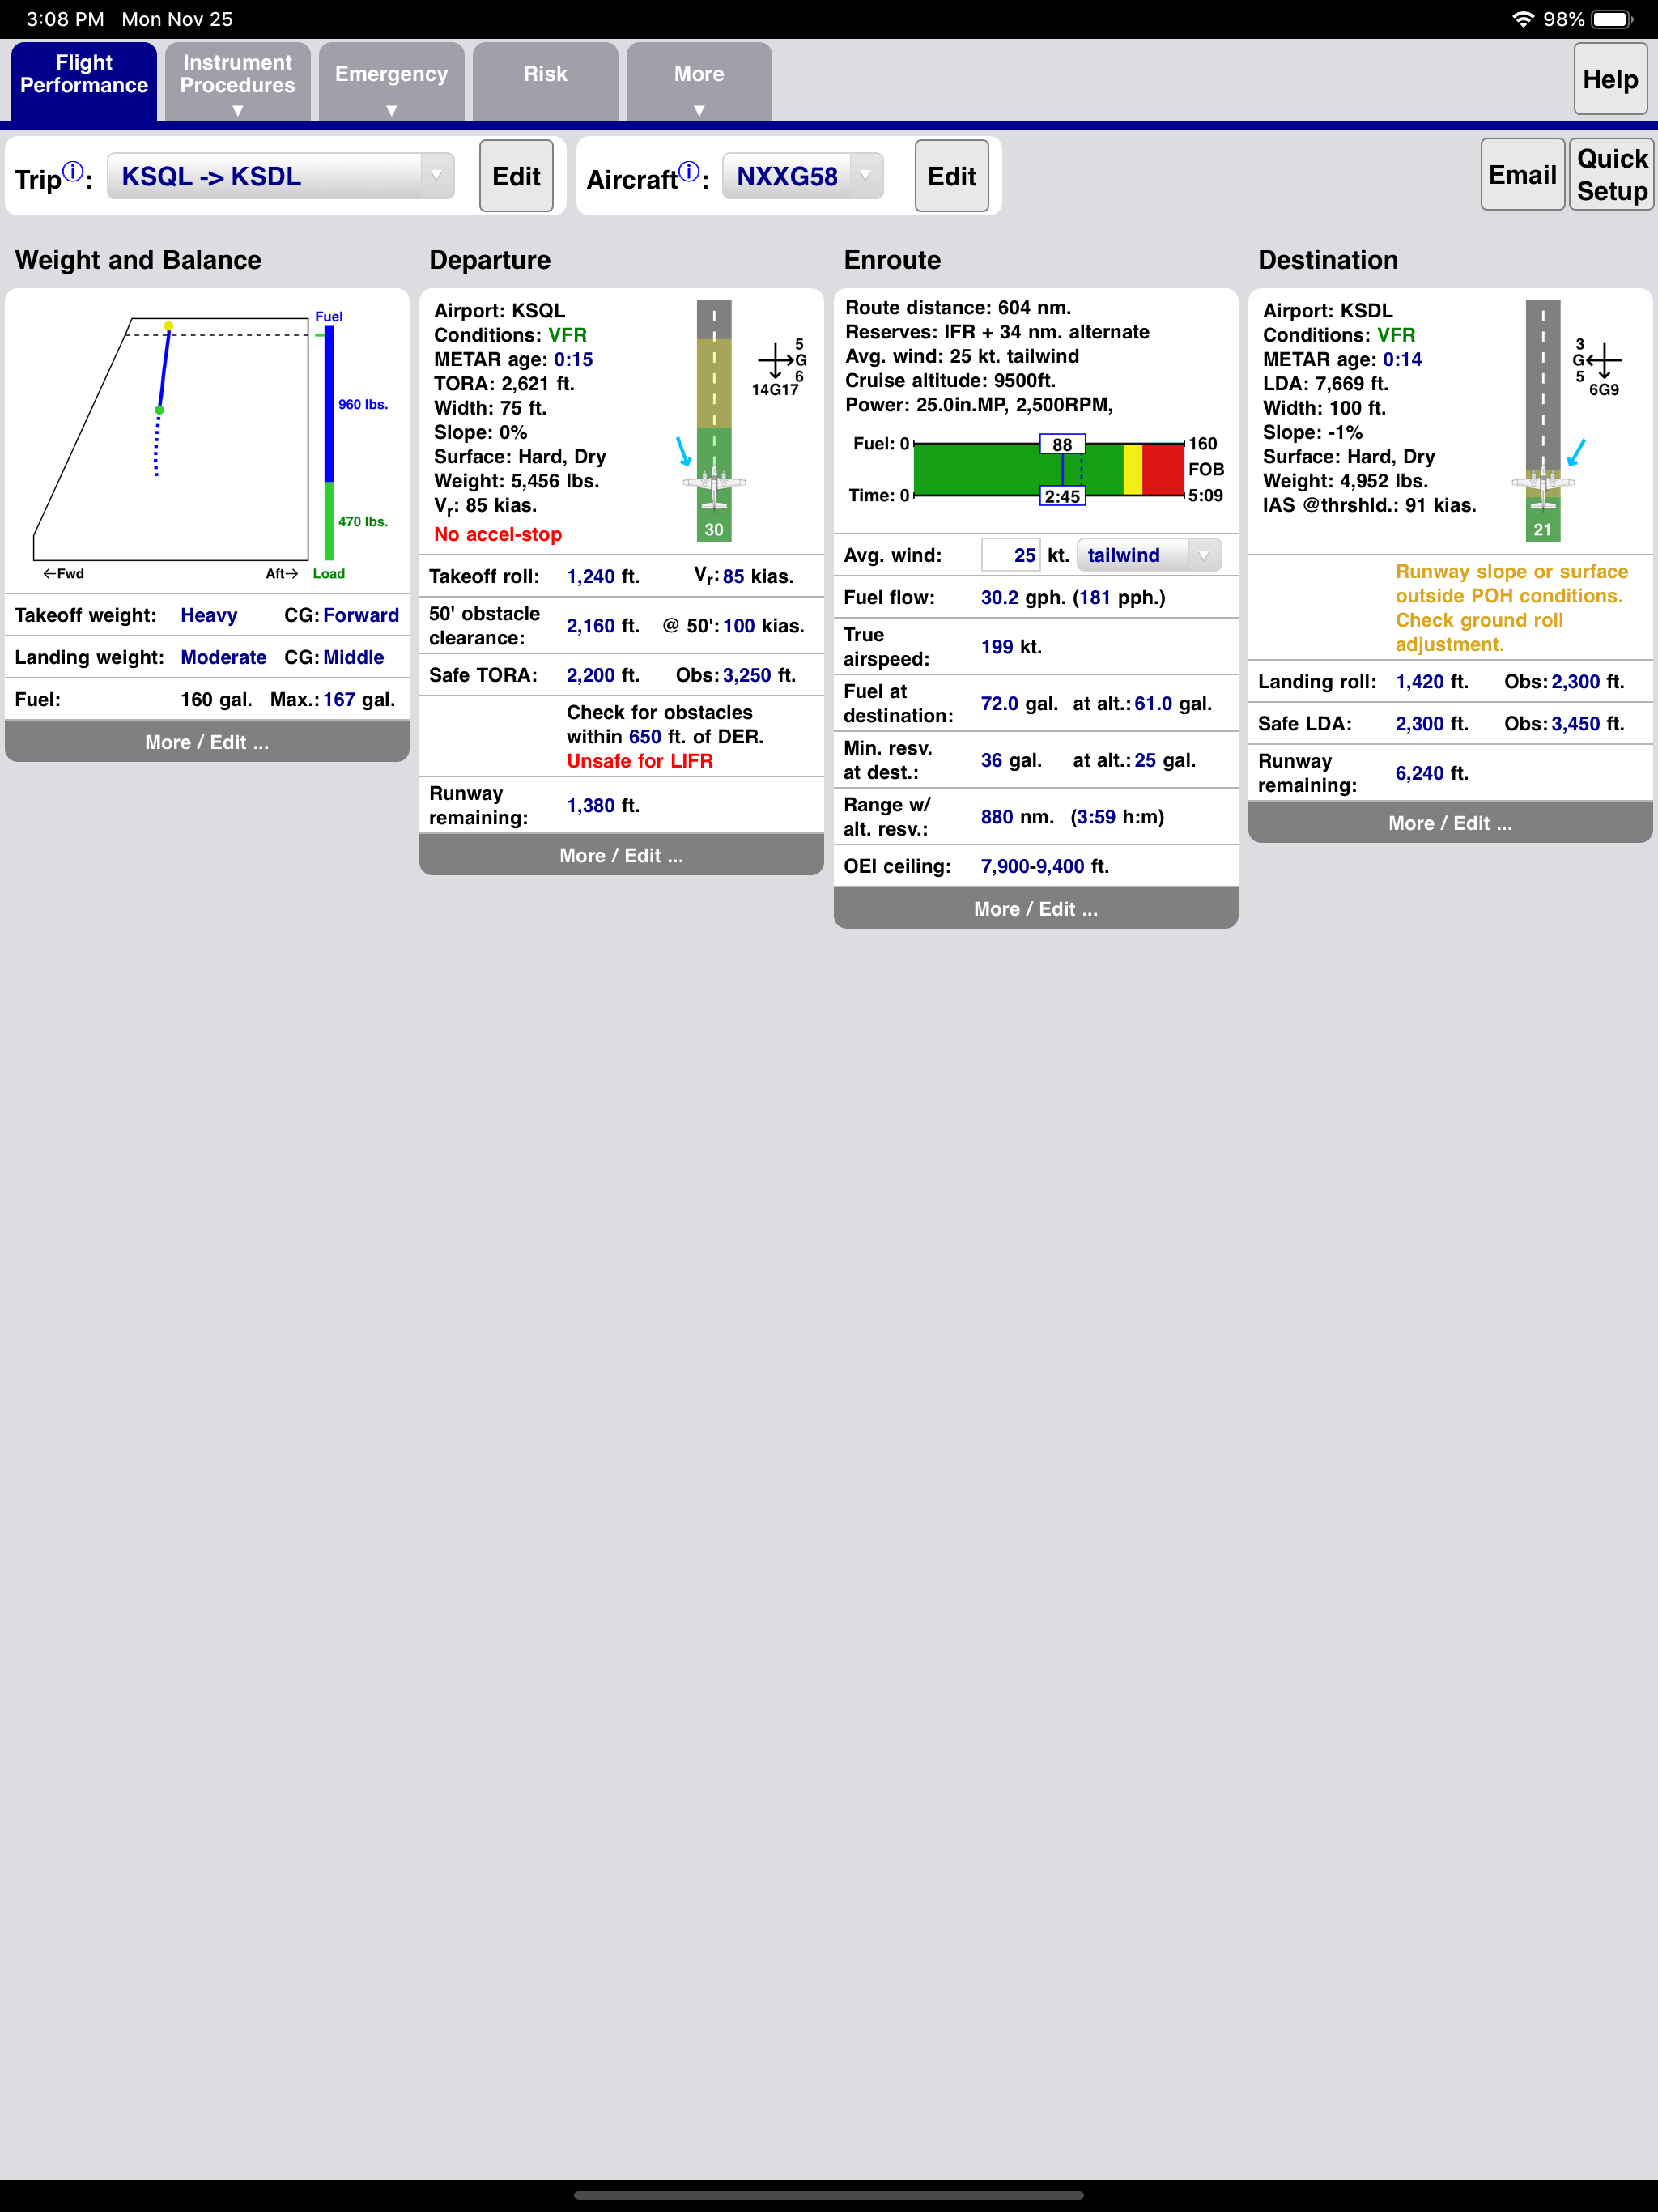The width and height of the screenshot is (1658, 2212).
Task: Click the Email button
Action: tap(1521, 174)
